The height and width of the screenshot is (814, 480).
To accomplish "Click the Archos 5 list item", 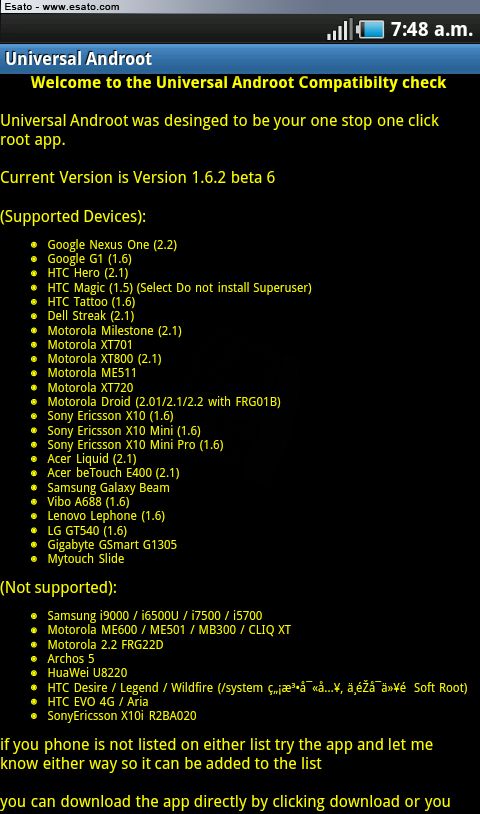I will pos(71,659).
